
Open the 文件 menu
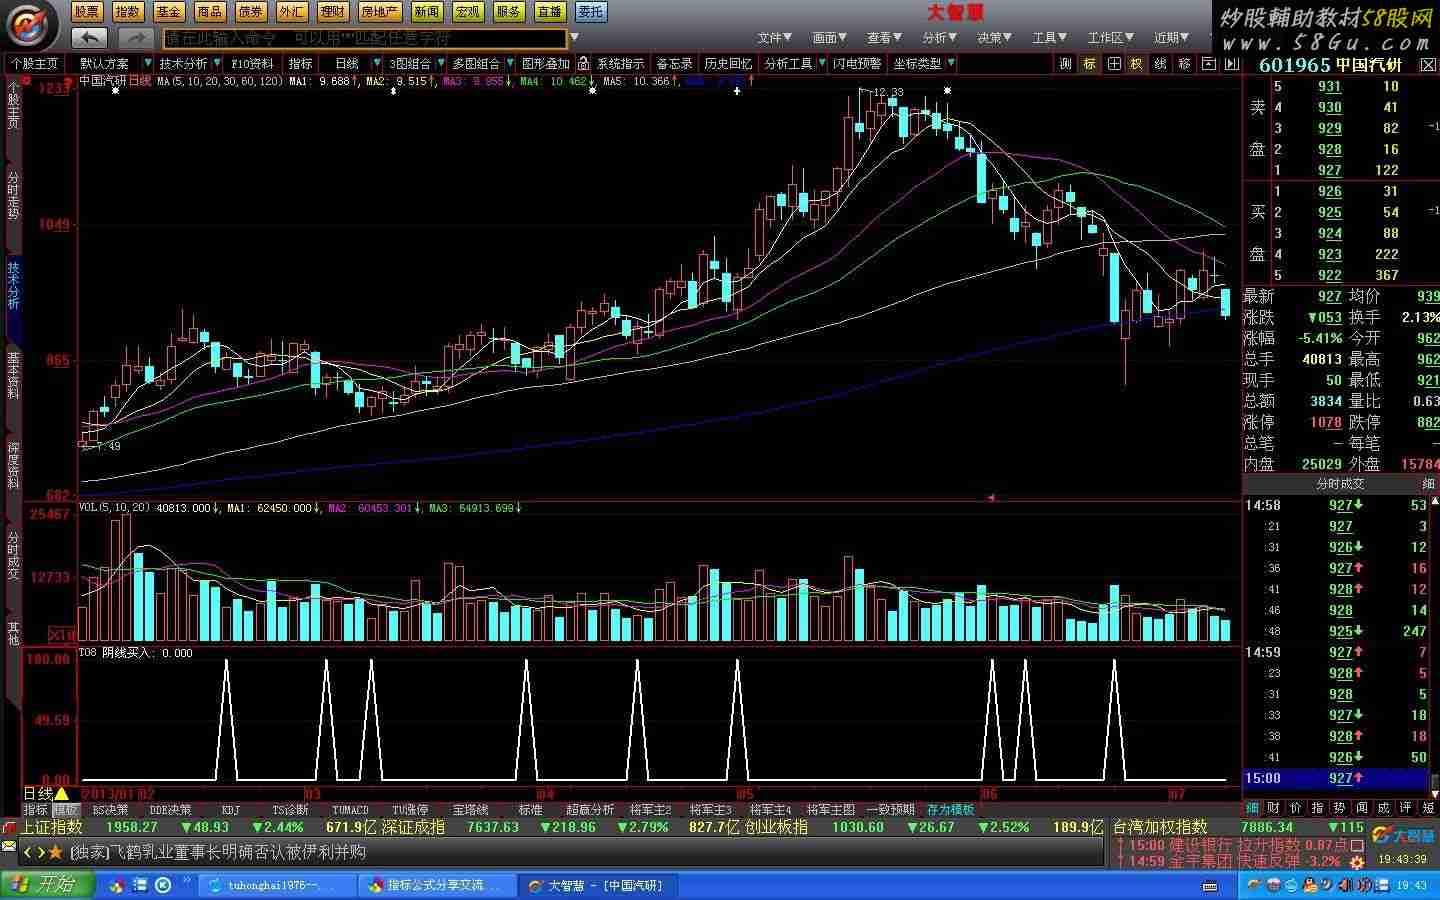tap(775, 38)
